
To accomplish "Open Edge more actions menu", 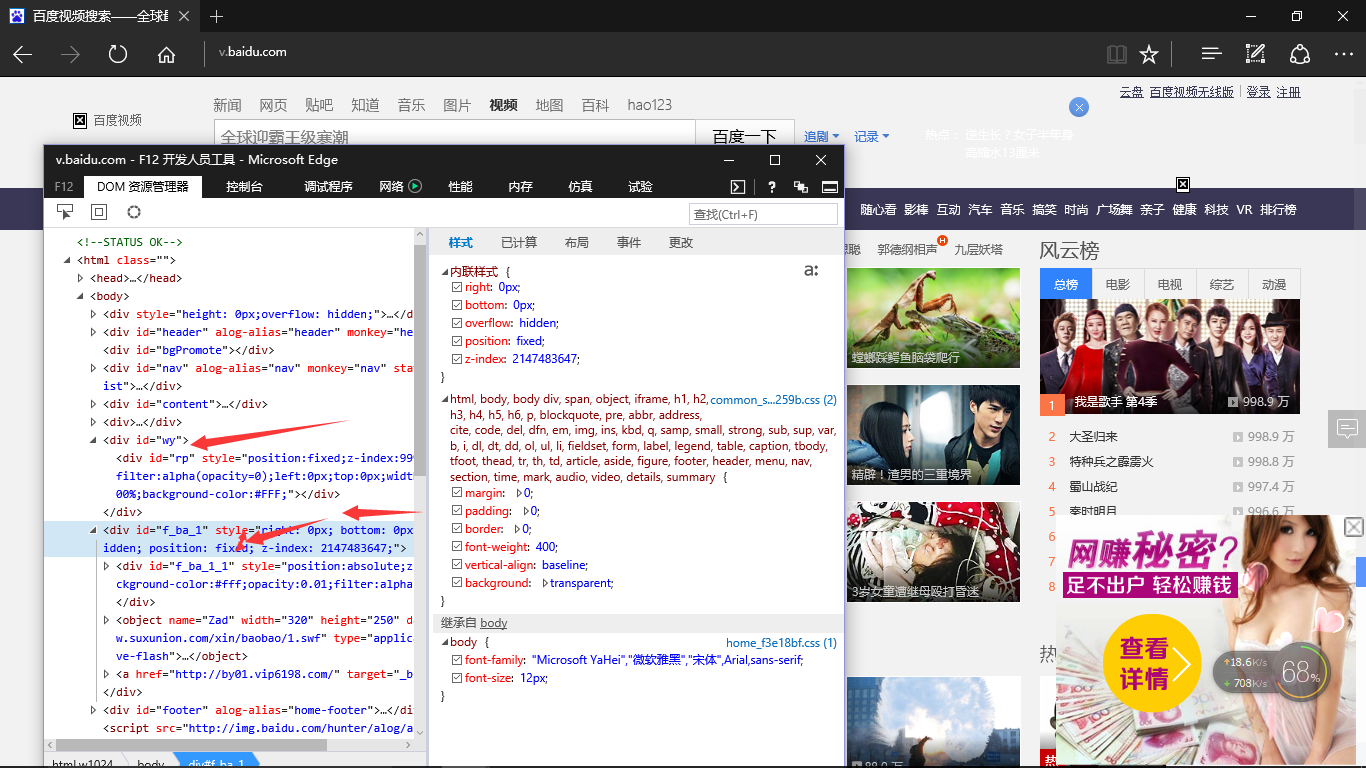I will coord(1343,55).
